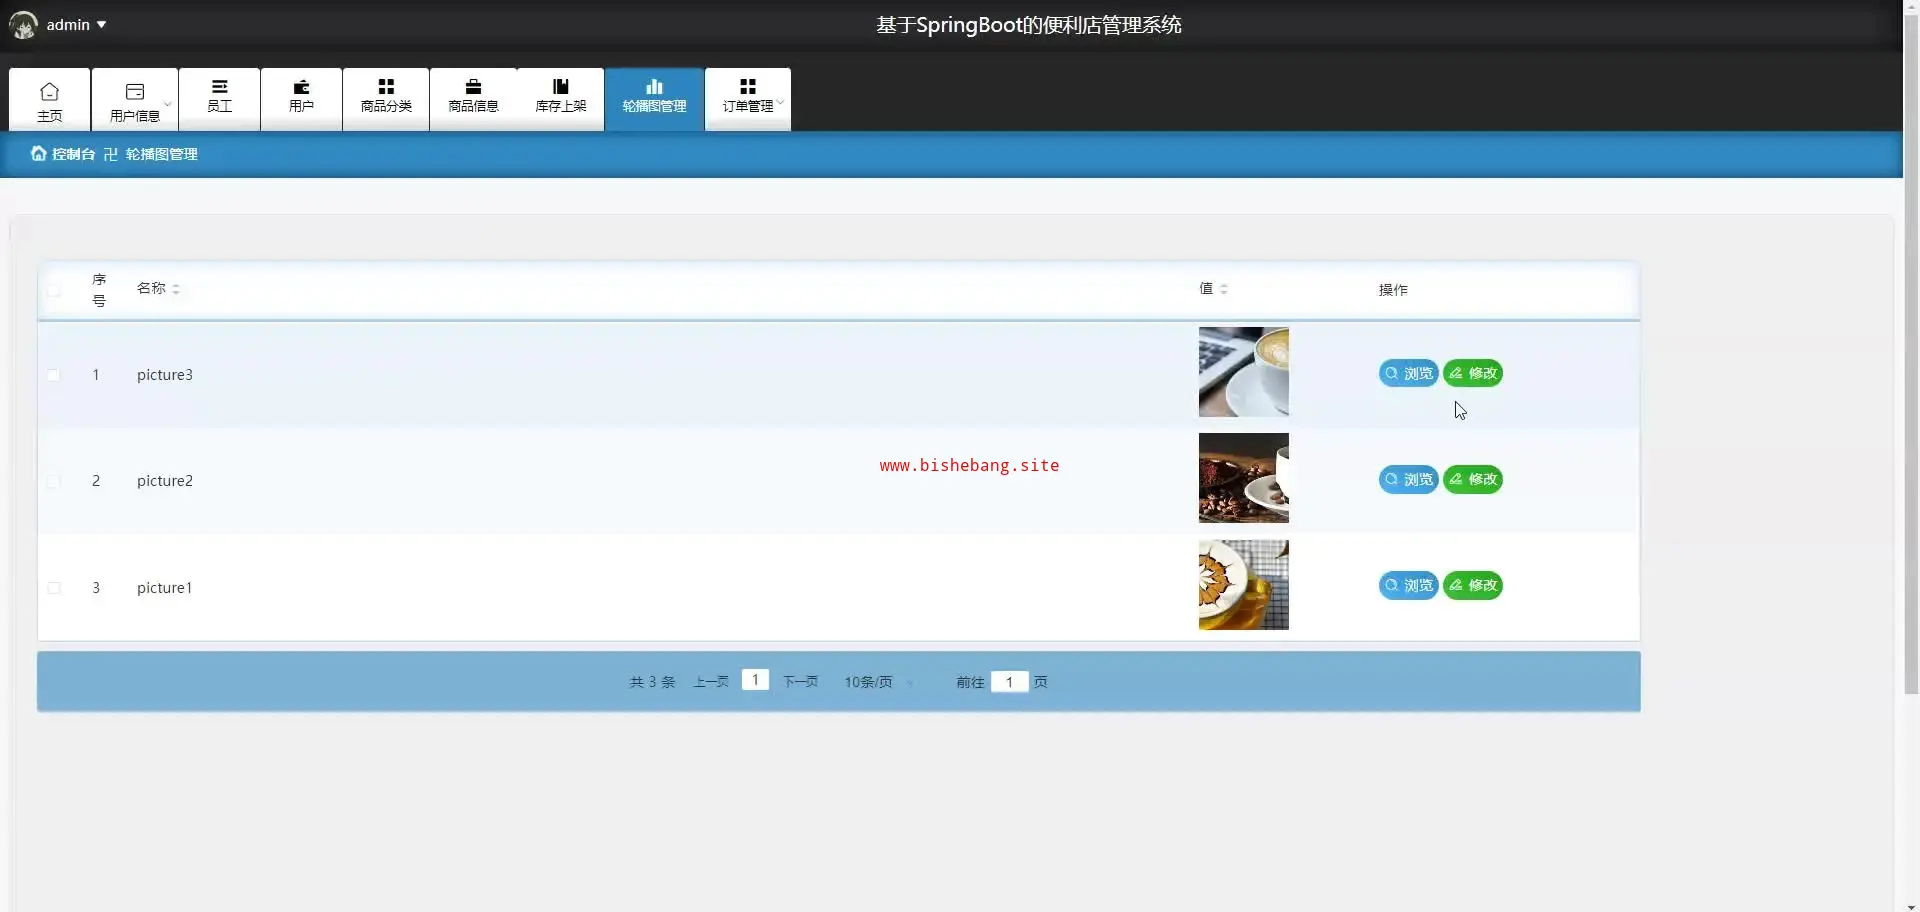Viewport: 1920px width, 912px height.
Task: Click the scrollbar up arrow
Action: (x=1911, y=7)
